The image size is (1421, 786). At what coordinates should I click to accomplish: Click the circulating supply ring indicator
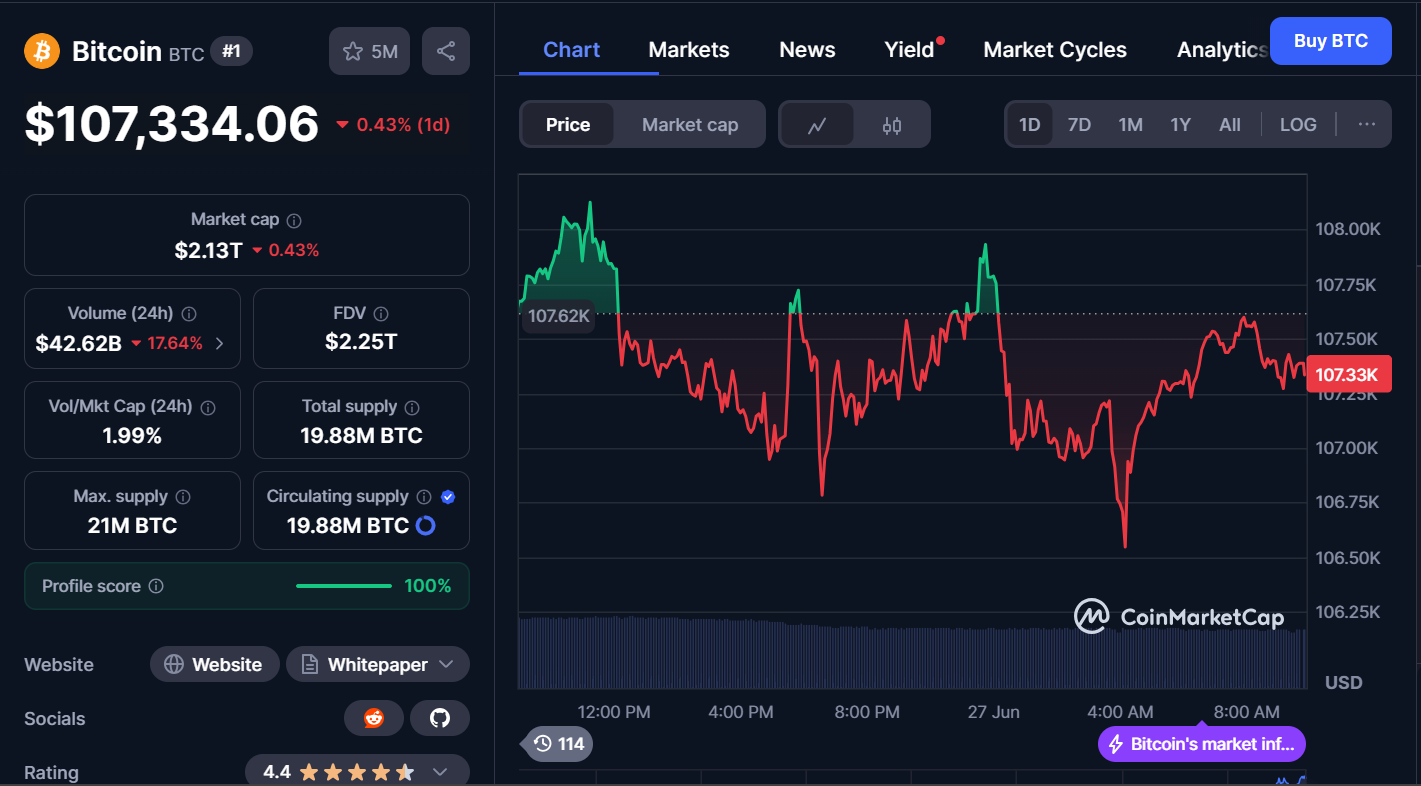click(x=425, y=525)
